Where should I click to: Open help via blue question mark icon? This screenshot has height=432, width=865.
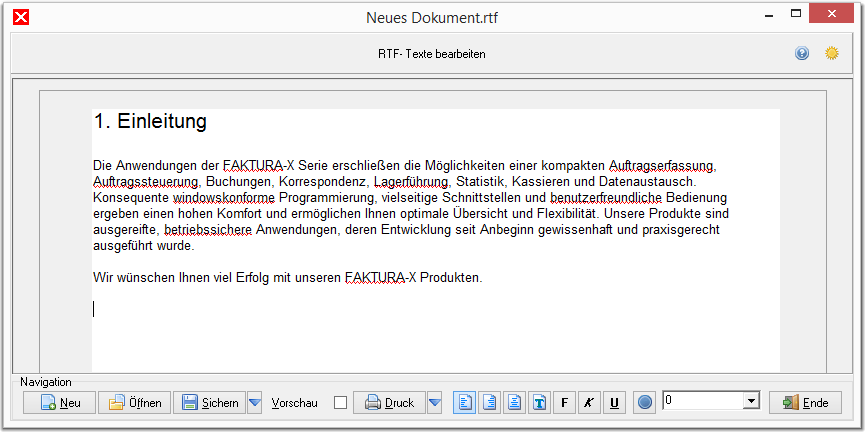point(802,54)
